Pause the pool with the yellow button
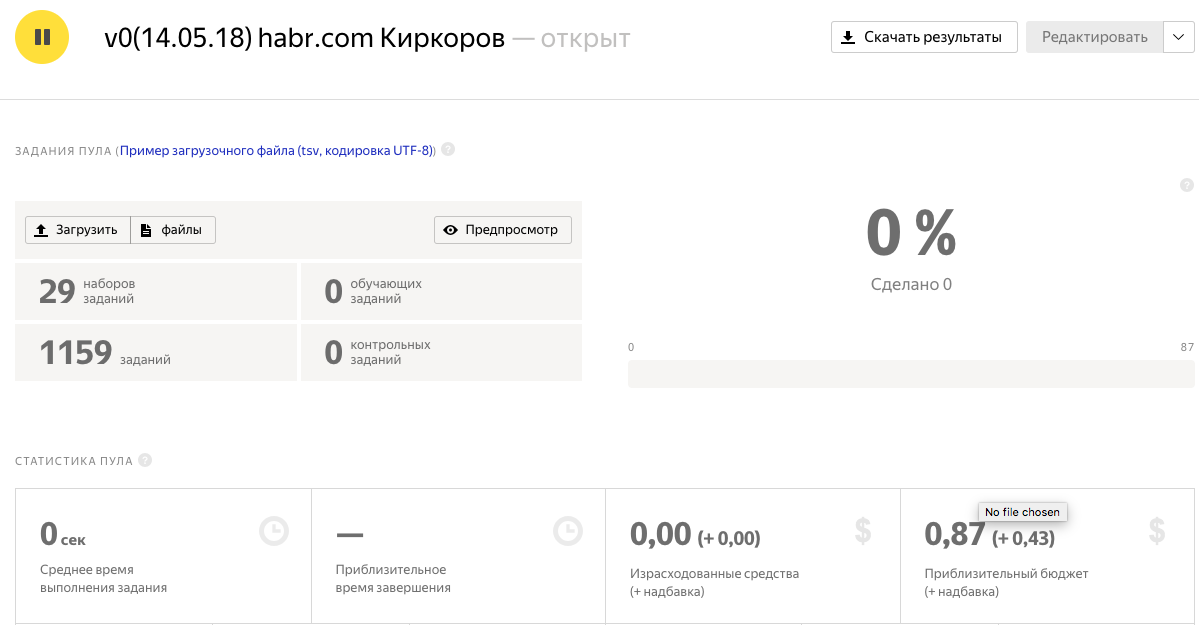 click(42, 38)
